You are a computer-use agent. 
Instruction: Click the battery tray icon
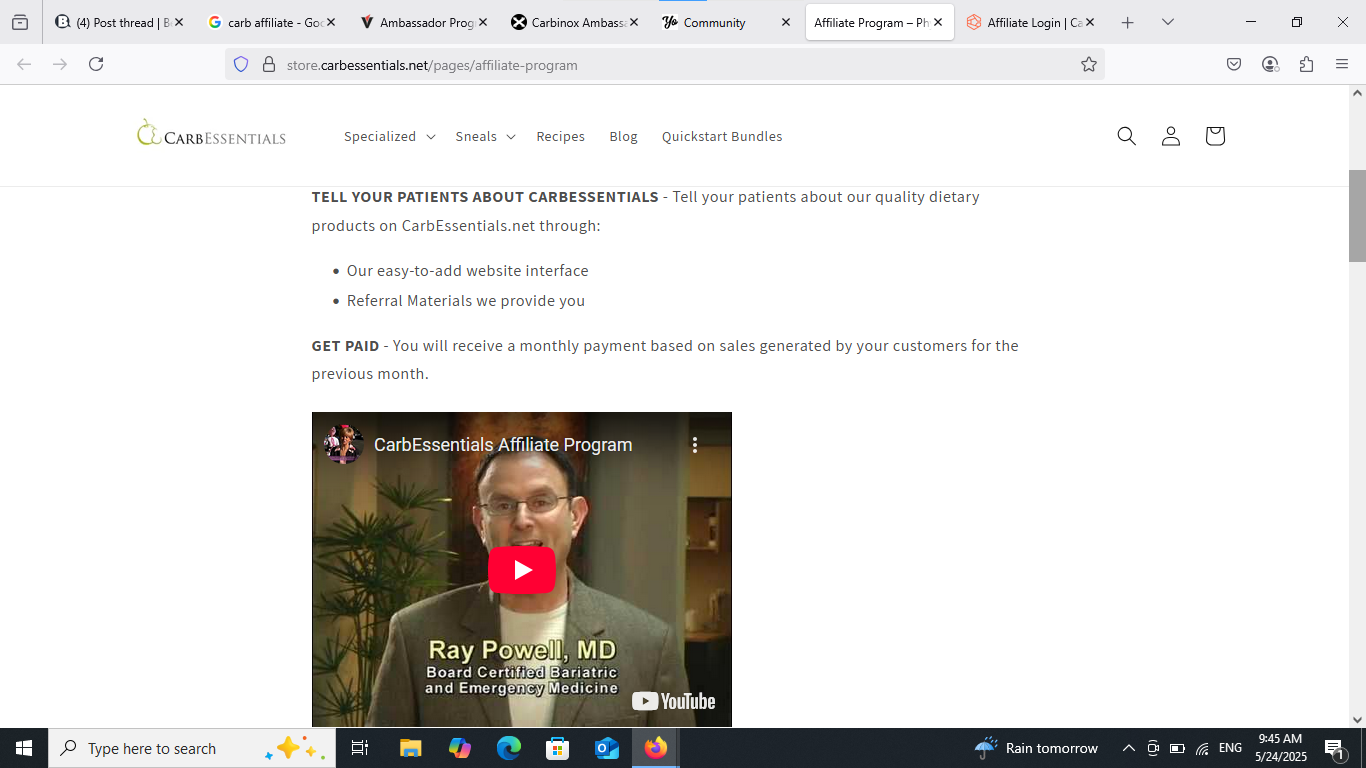click(1177, 748)
